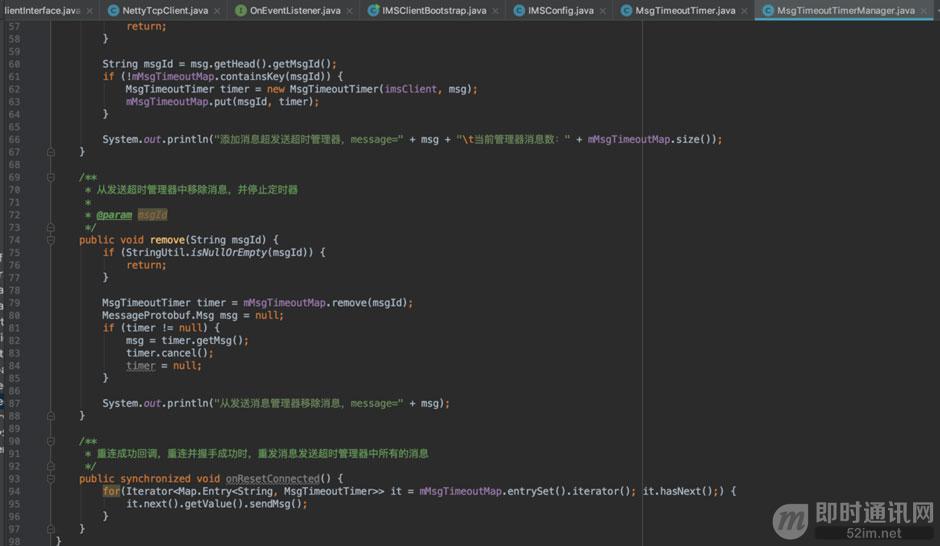Open the OnEventListener.java tab
940x546 pixels.
[x=295, y=10]
